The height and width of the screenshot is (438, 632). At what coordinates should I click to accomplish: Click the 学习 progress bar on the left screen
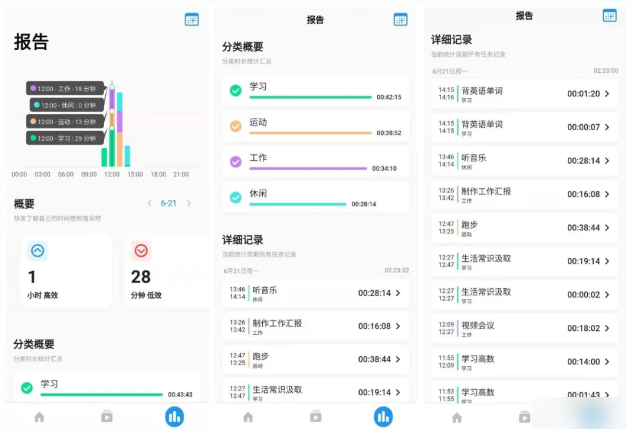pos(102,394)
